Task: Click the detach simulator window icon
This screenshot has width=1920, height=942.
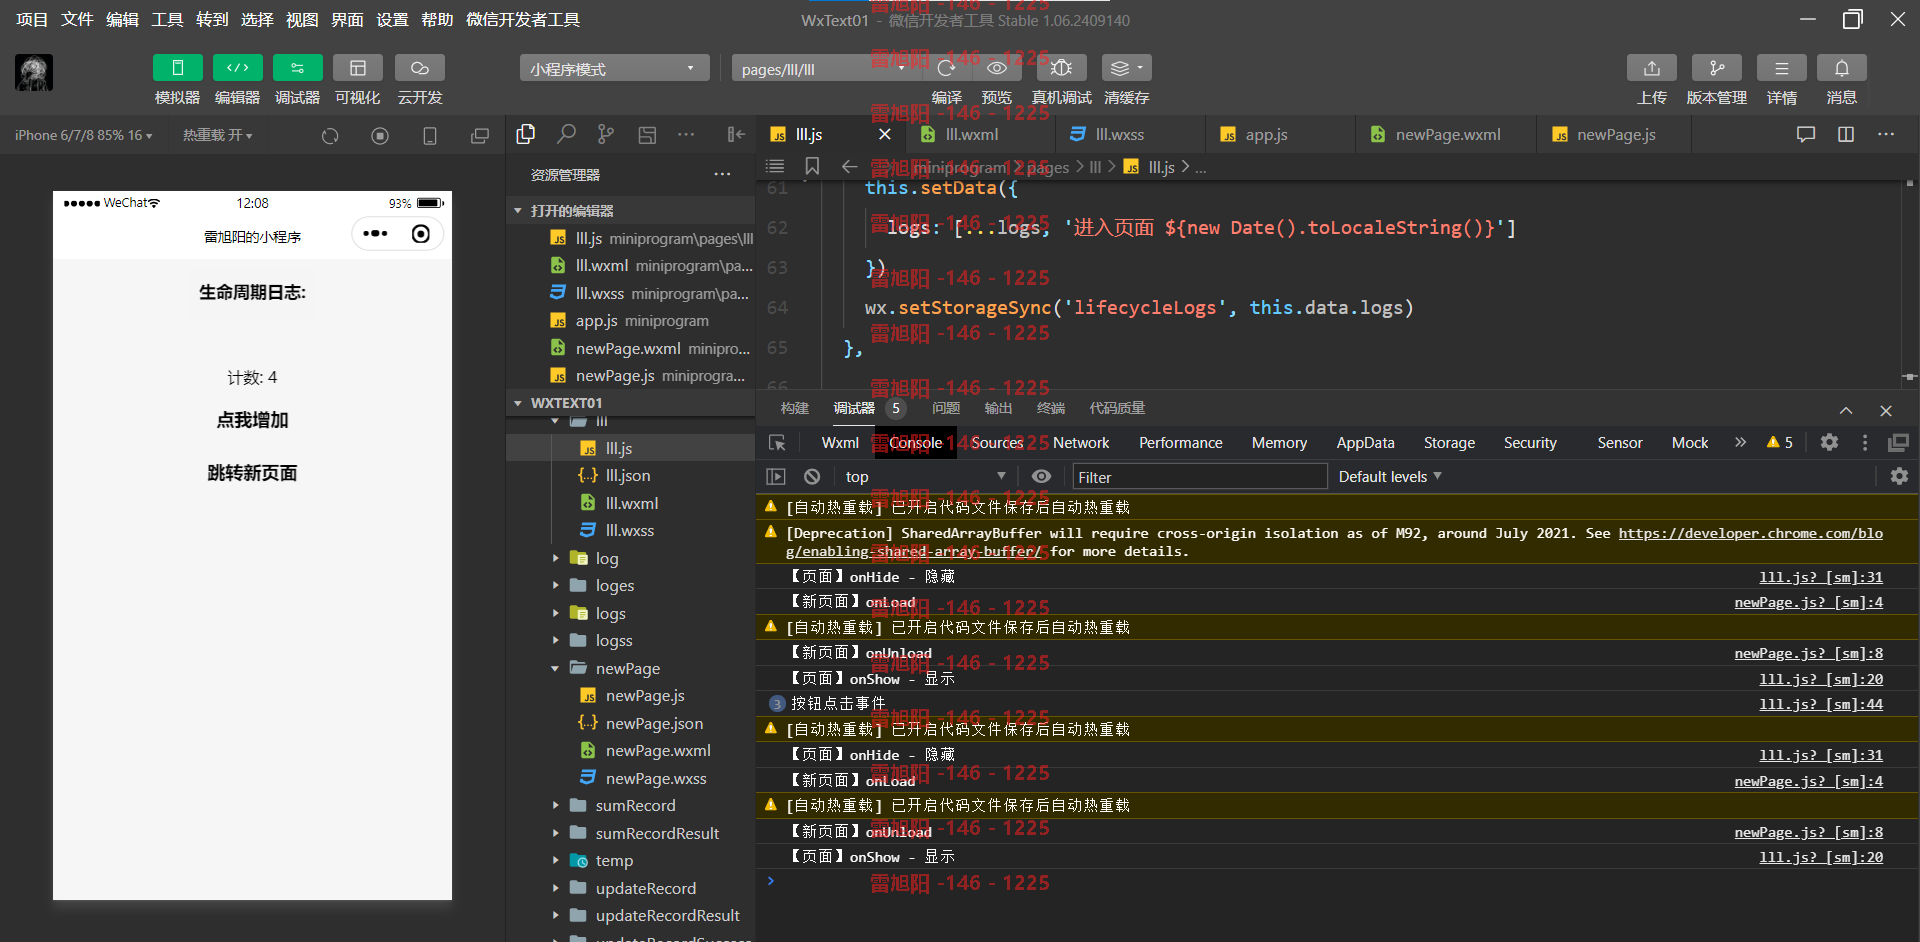Action: (480, 135)
